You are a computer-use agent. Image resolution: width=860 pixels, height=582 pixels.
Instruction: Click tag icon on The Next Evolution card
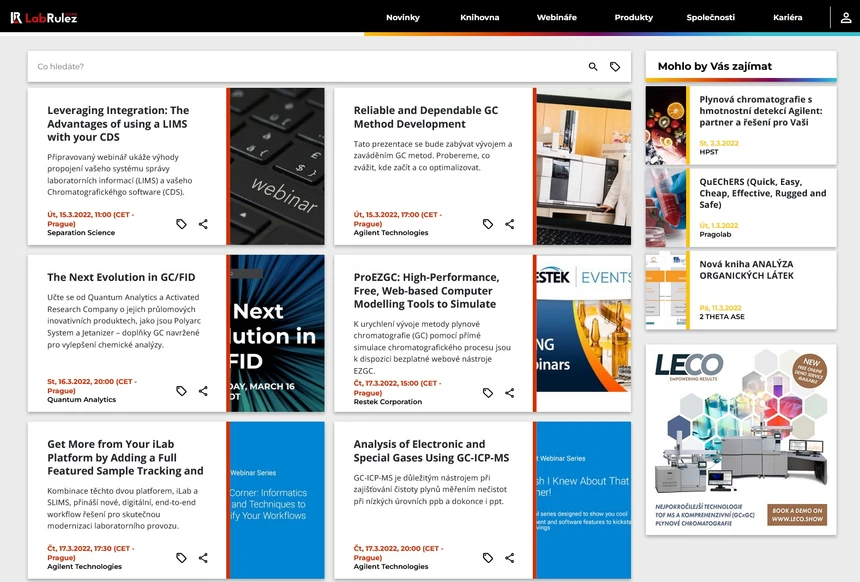pyautogui.click(x=181, y=392)
